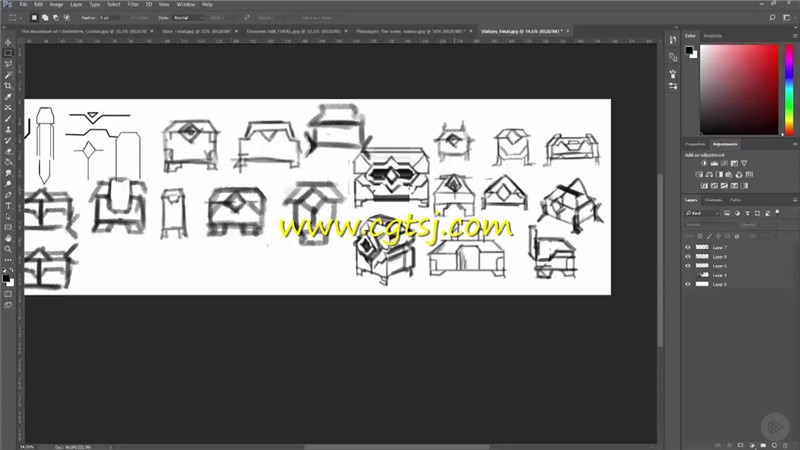The height and width of the screenshot is (450, 800).
Task: Add a Brightness/Contrast adjustment
Action: pos(704,163)
